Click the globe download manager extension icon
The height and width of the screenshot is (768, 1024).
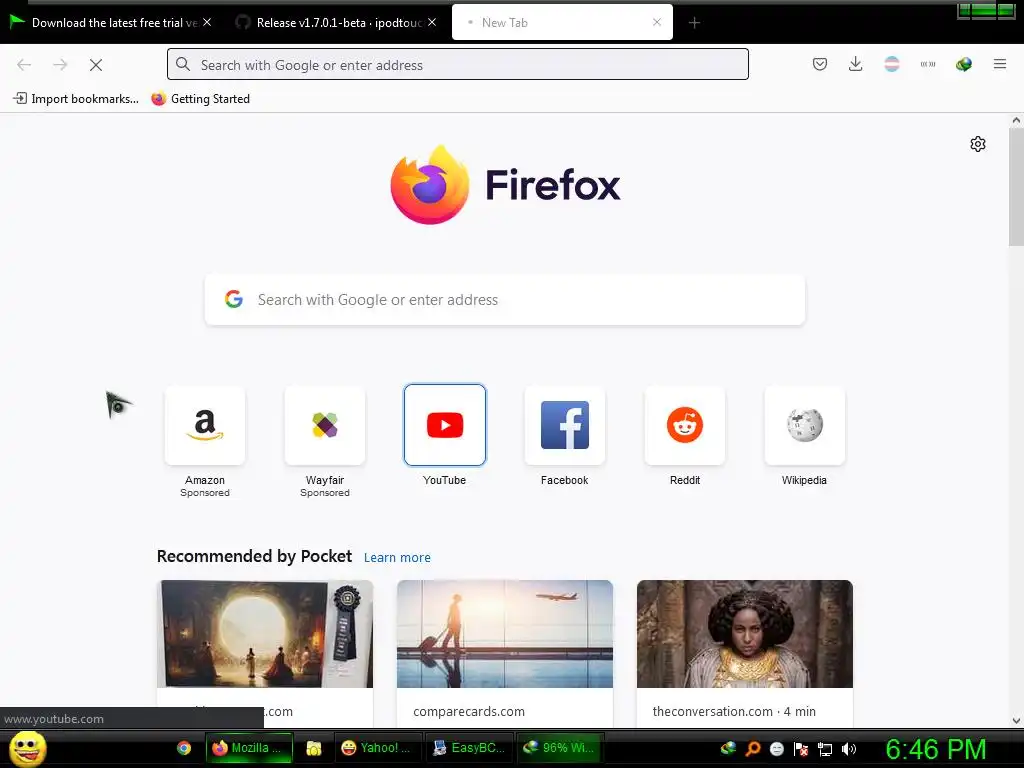[x=963, y=64]
